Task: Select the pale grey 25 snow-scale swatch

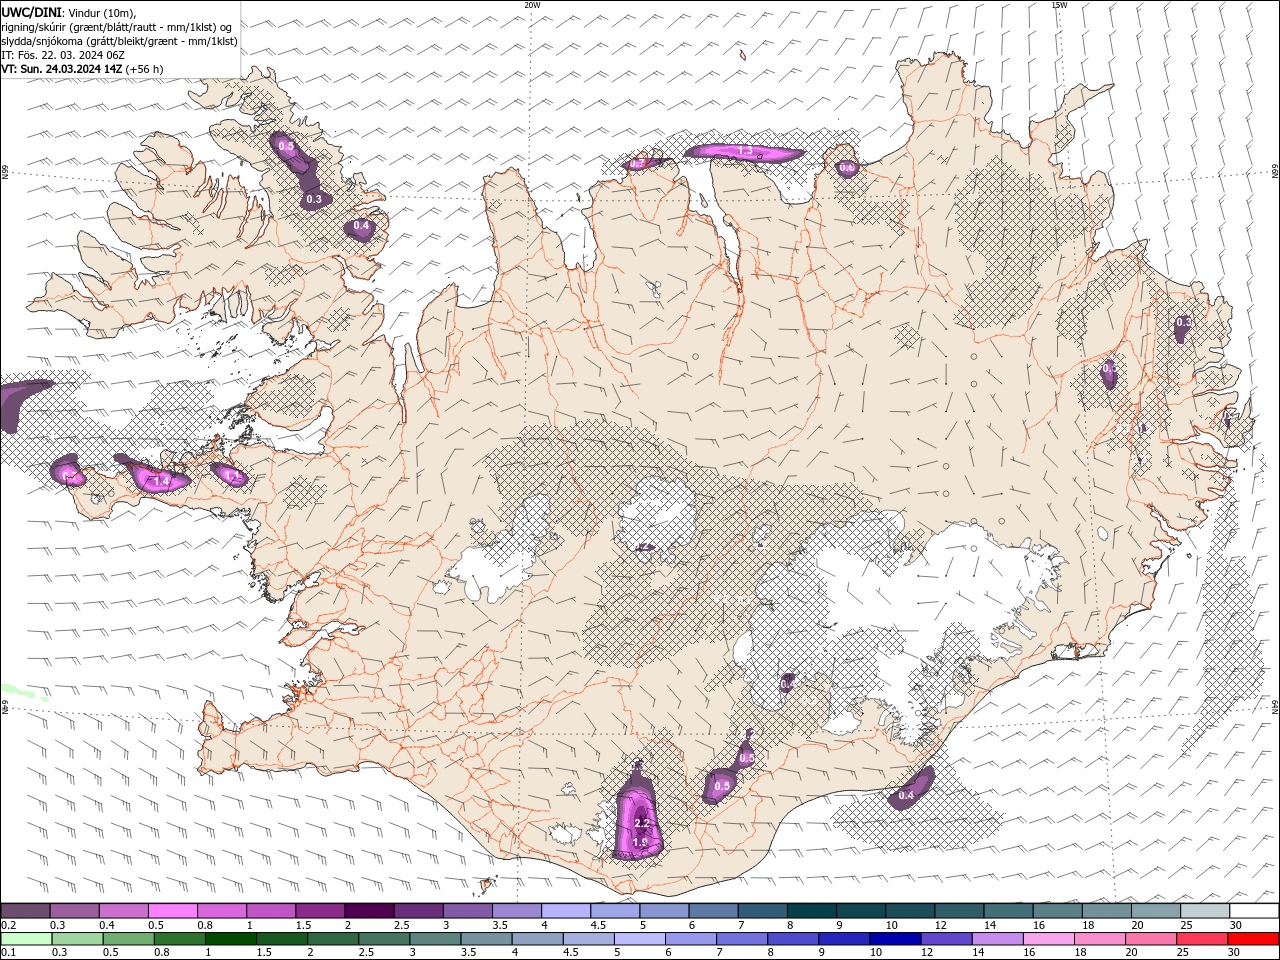Action: pos(1205,911)
